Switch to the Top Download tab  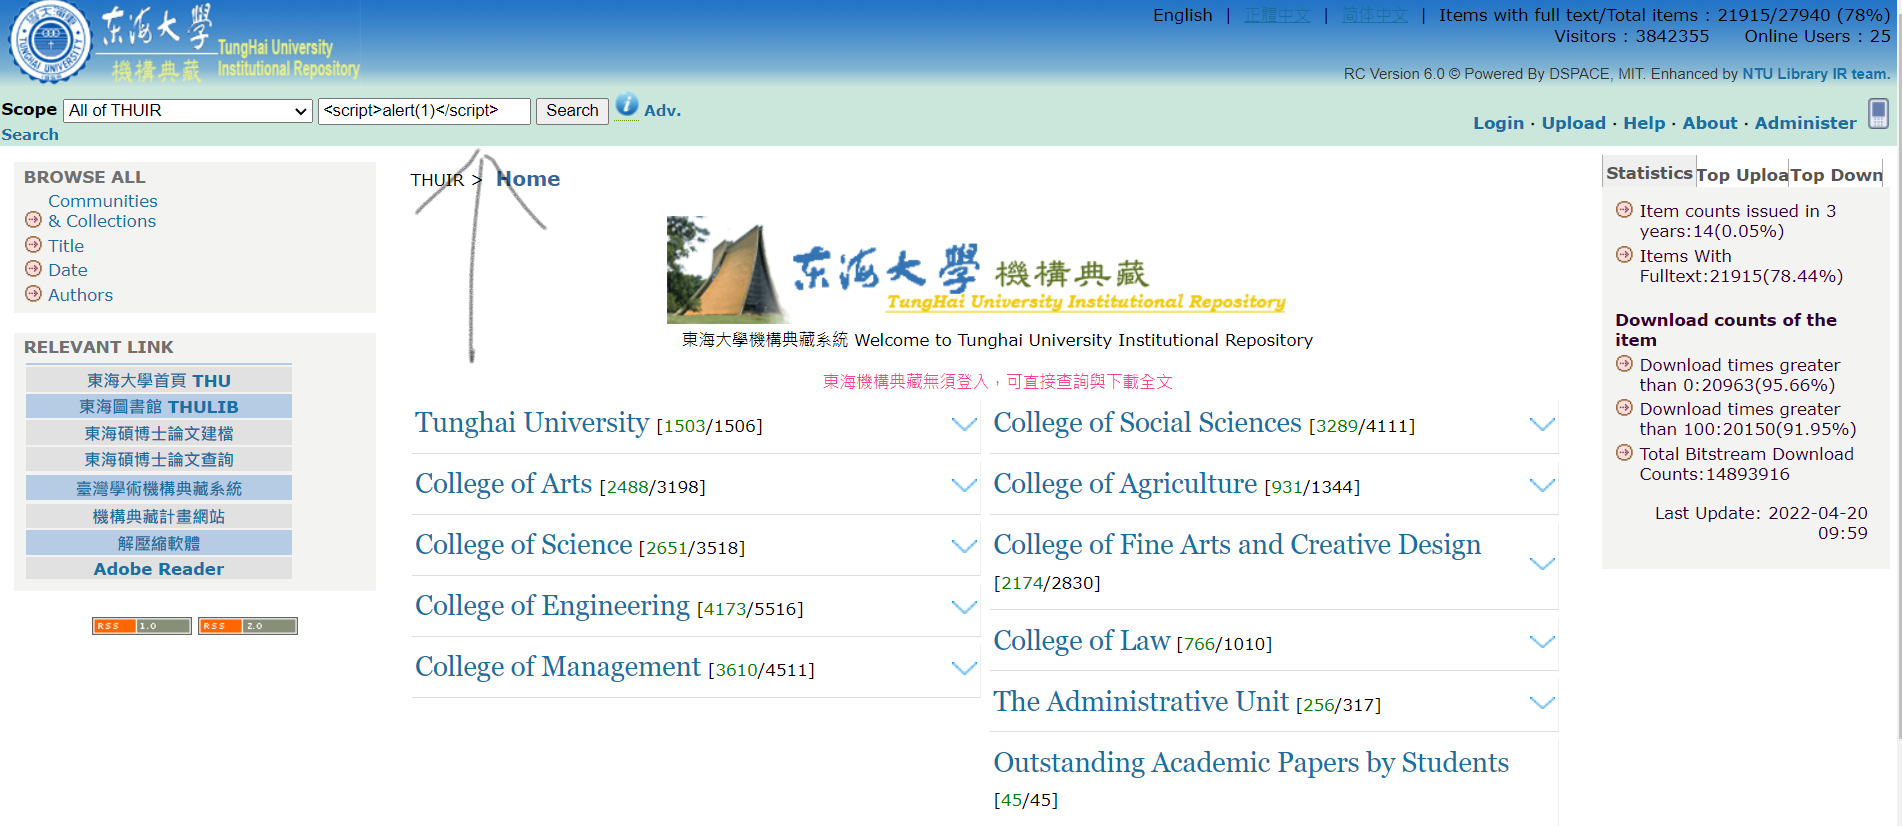pyautogui.click(x=1836, y=175)
